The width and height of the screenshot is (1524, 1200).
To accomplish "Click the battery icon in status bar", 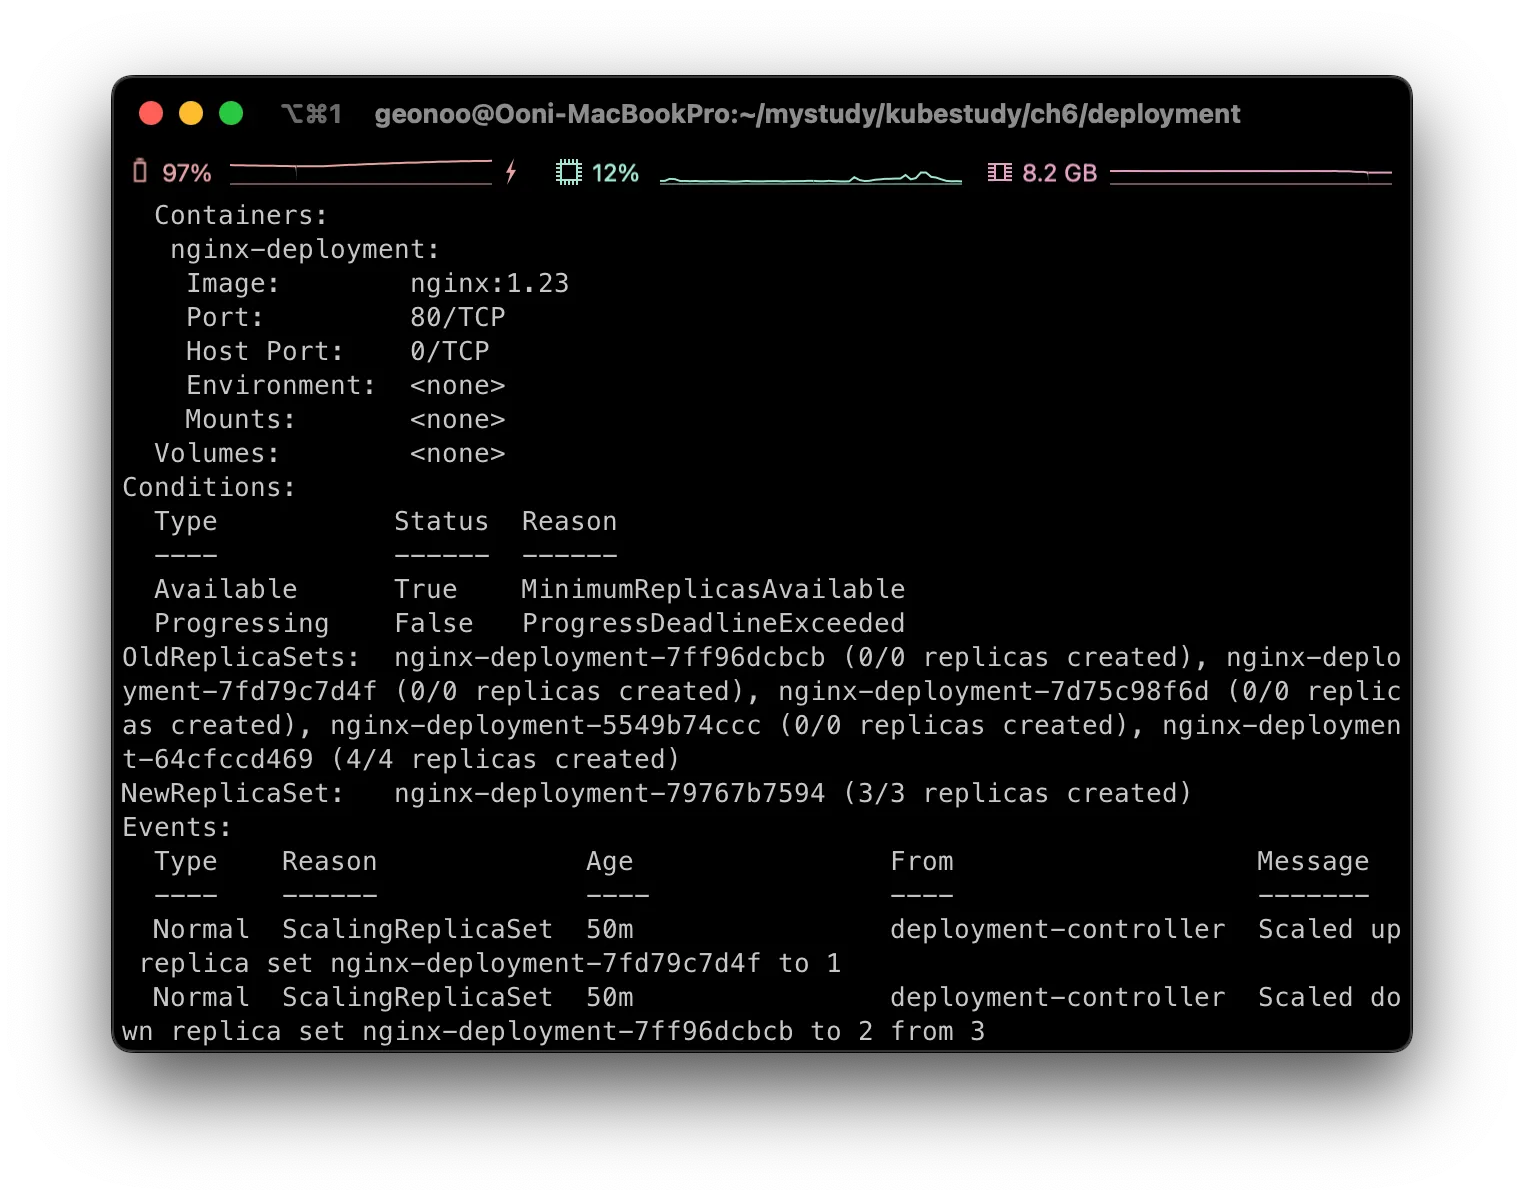I will click(140, 172).
